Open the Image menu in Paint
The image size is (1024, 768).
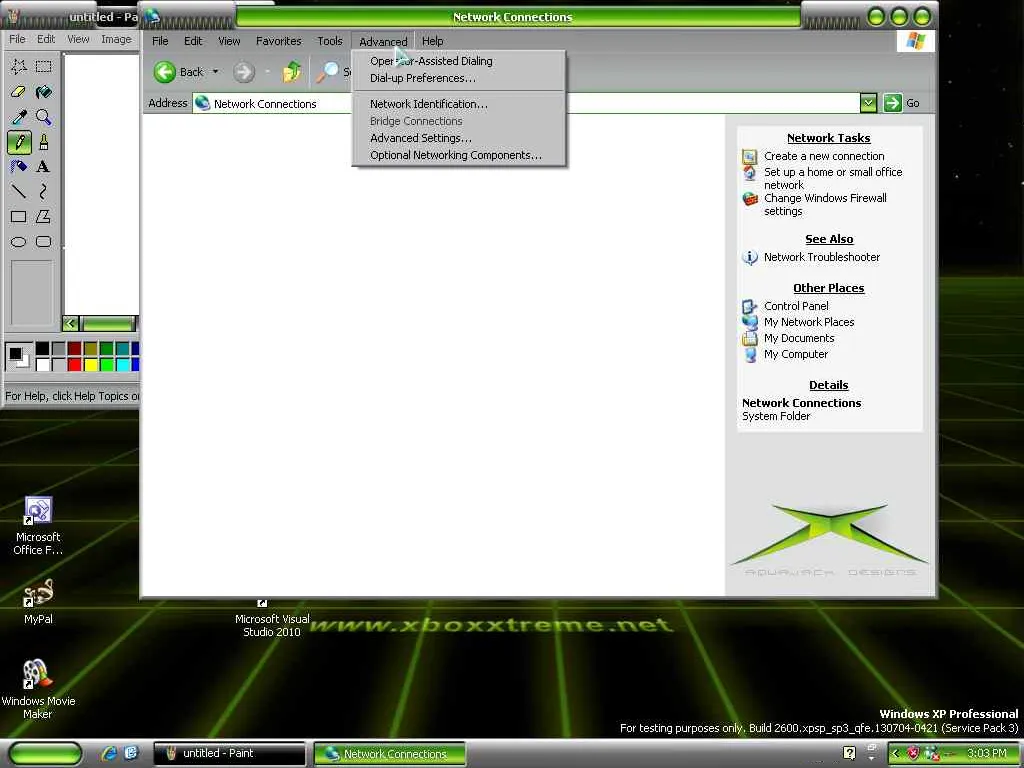coord(116,39)
